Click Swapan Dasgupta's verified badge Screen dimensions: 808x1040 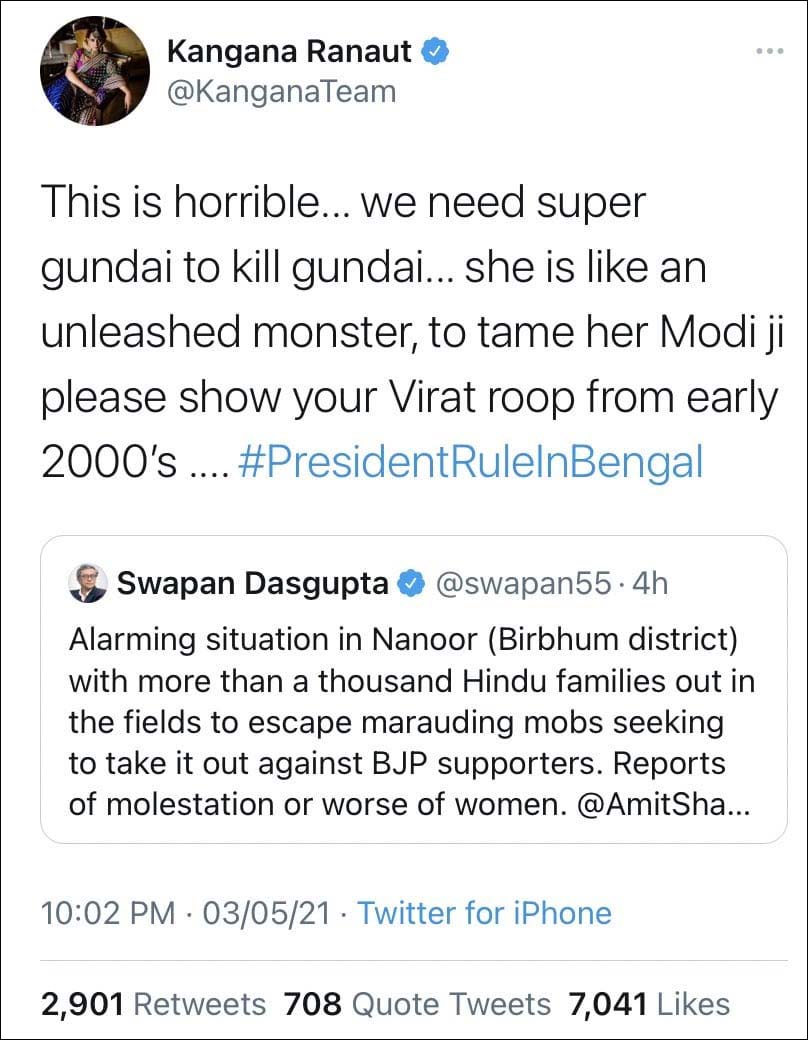click(411, 584)
